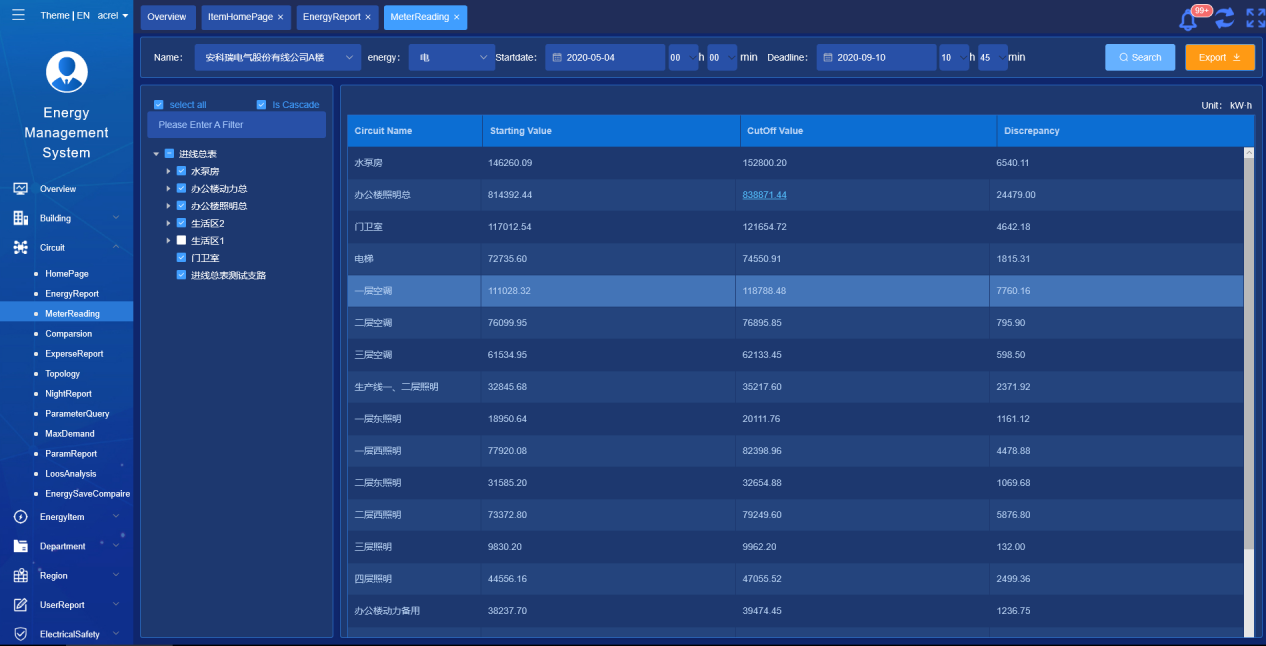Click the UserReport edit icon
This screenshot has width=1266, height=646.
click(20, 605)
